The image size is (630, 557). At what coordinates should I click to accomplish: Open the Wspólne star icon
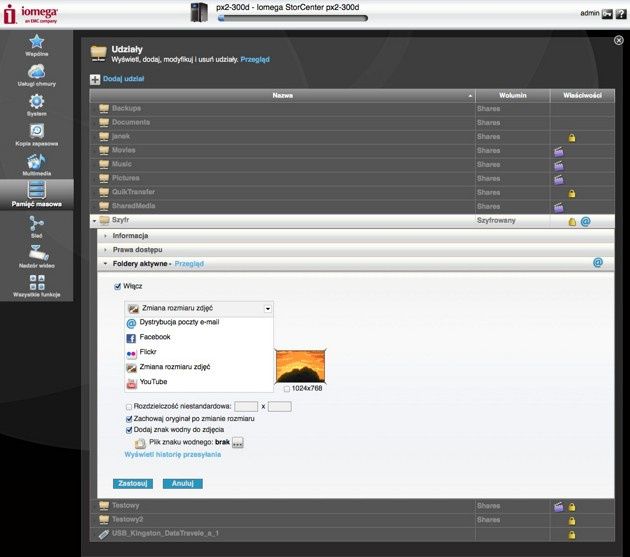37,42
